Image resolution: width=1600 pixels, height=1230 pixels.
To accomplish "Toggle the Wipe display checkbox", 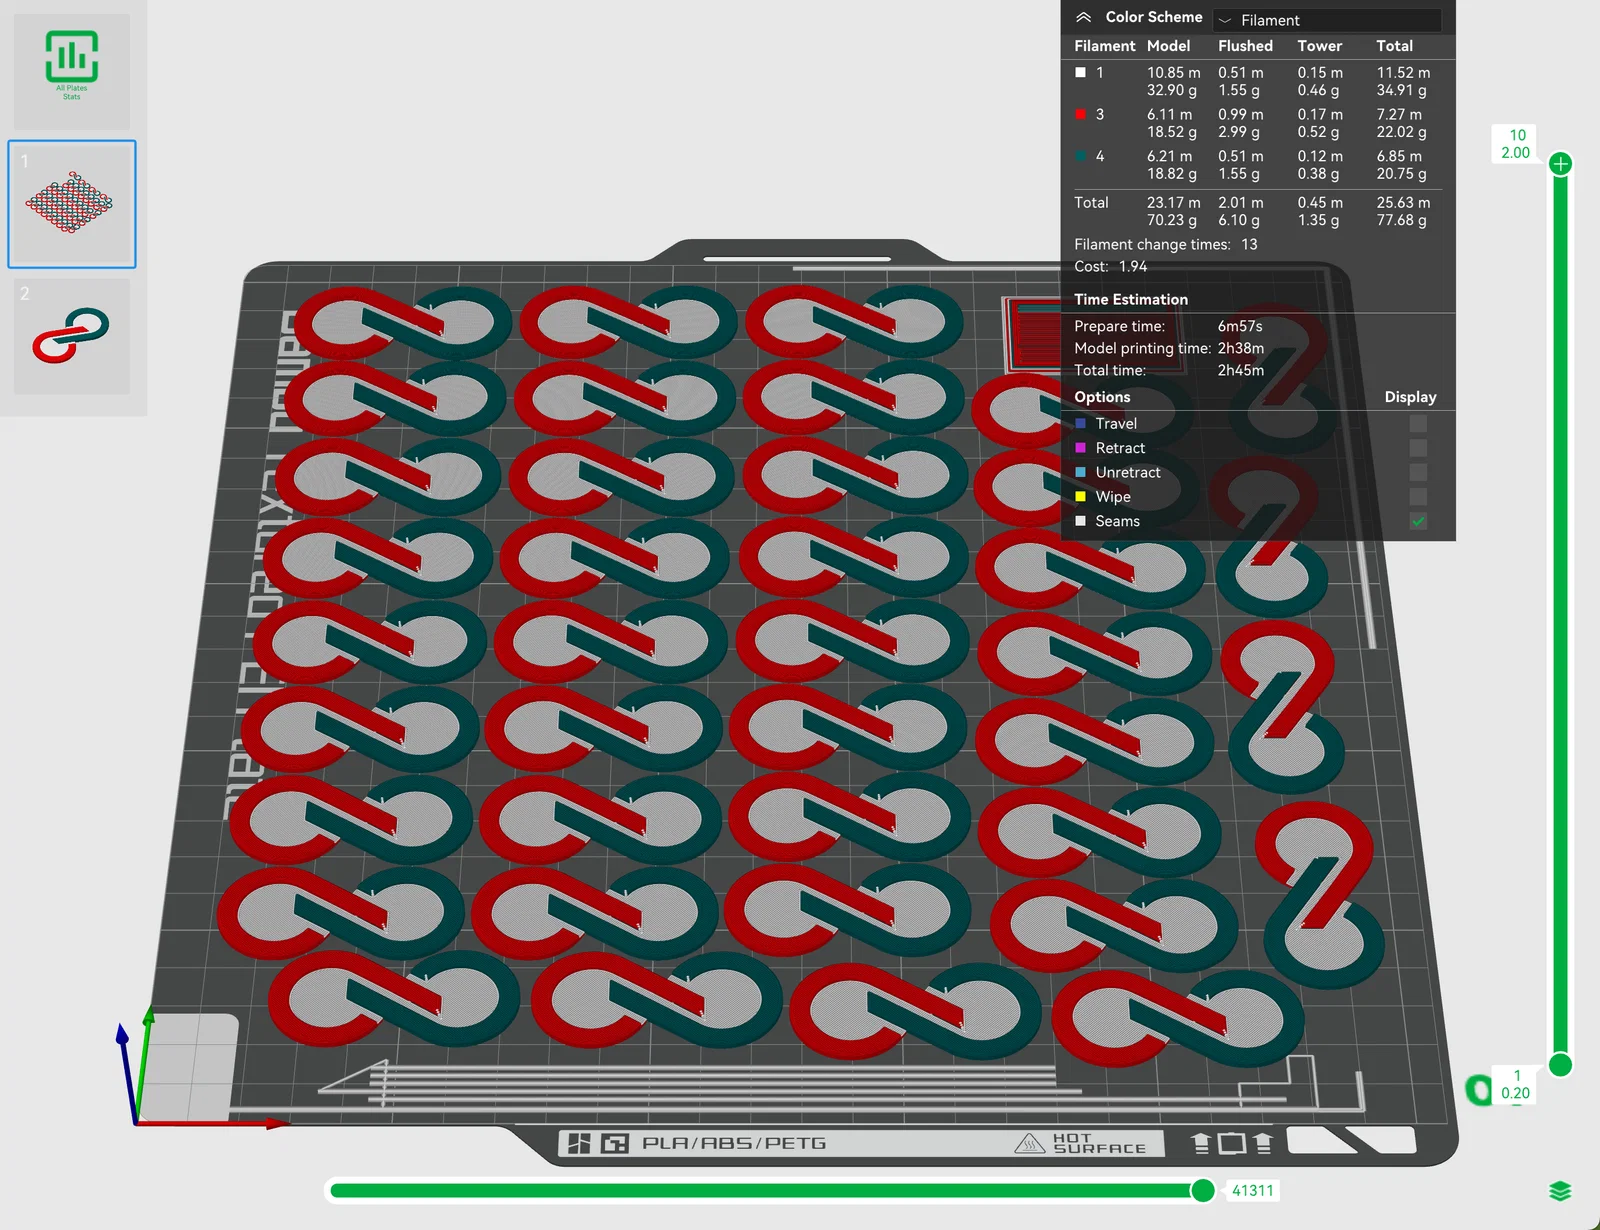I will (1418, 497).
